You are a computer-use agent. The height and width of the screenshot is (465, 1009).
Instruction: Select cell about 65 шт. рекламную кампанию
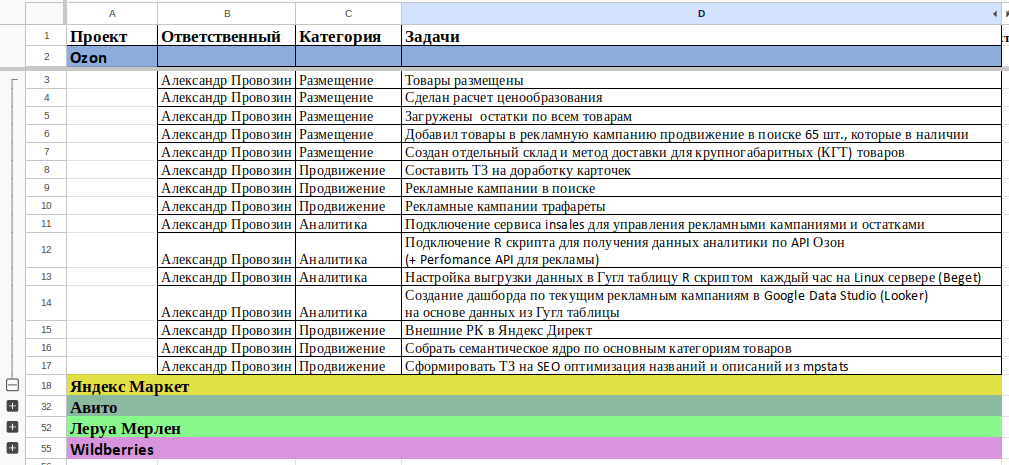pos(701,134)
